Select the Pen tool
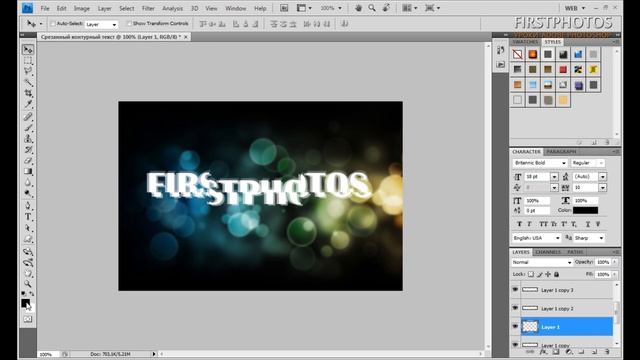Image resolution: width=640 pixels, height=360 pixels. [28, 206]
